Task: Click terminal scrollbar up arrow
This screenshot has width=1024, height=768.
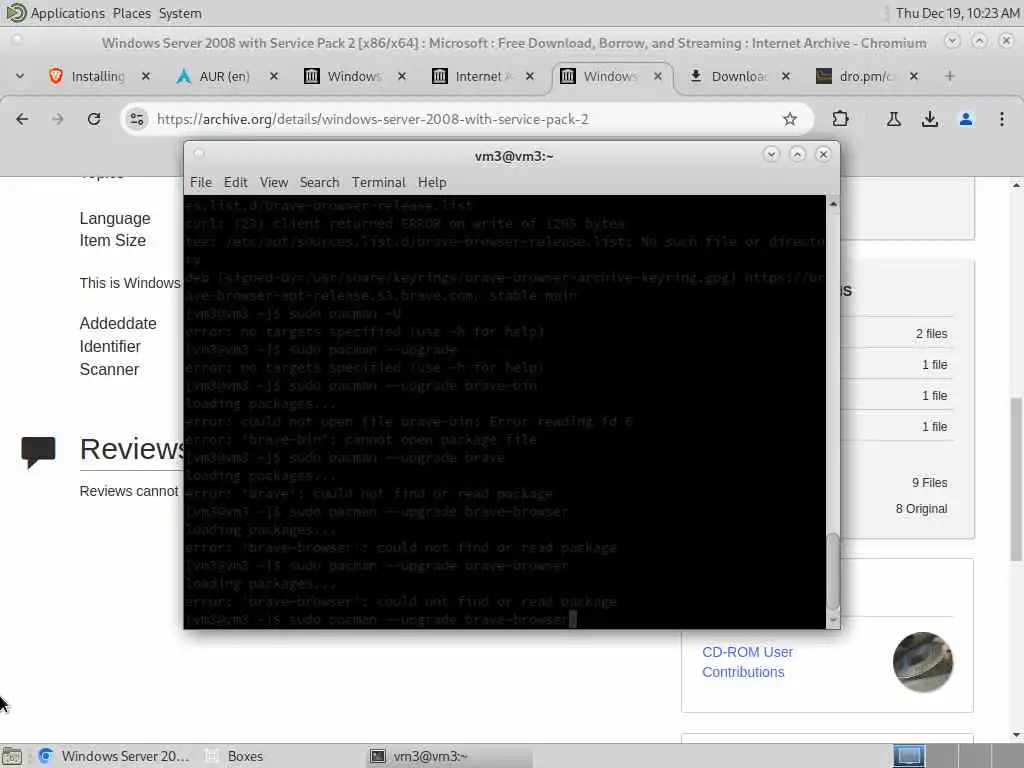Action: coord(833,204)
